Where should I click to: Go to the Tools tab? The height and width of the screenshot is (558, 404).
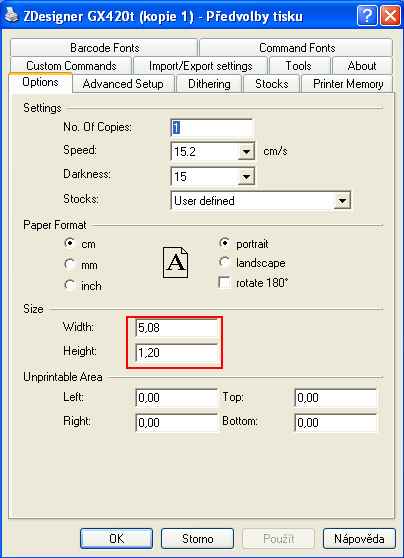(x=299, y=65)
